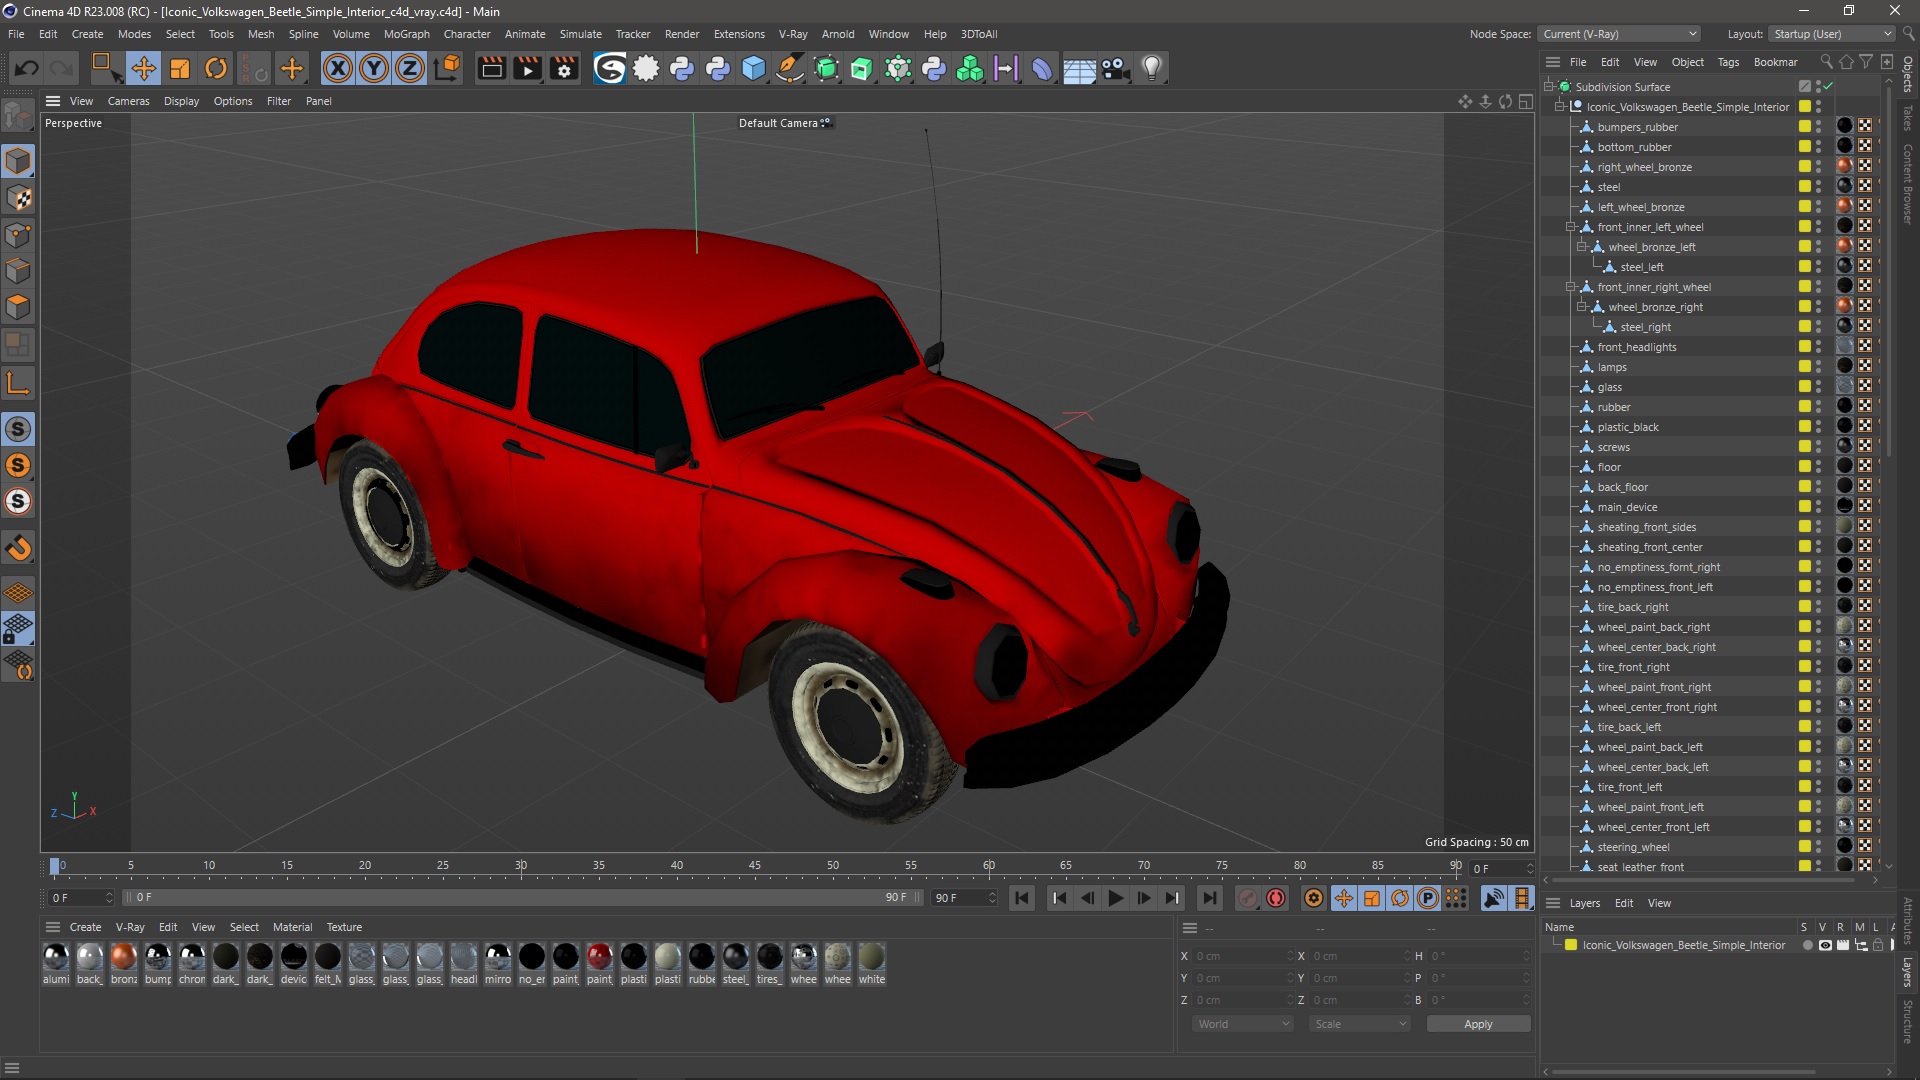
Task: Open the MoGraph menu
Action: pos(406,34)
